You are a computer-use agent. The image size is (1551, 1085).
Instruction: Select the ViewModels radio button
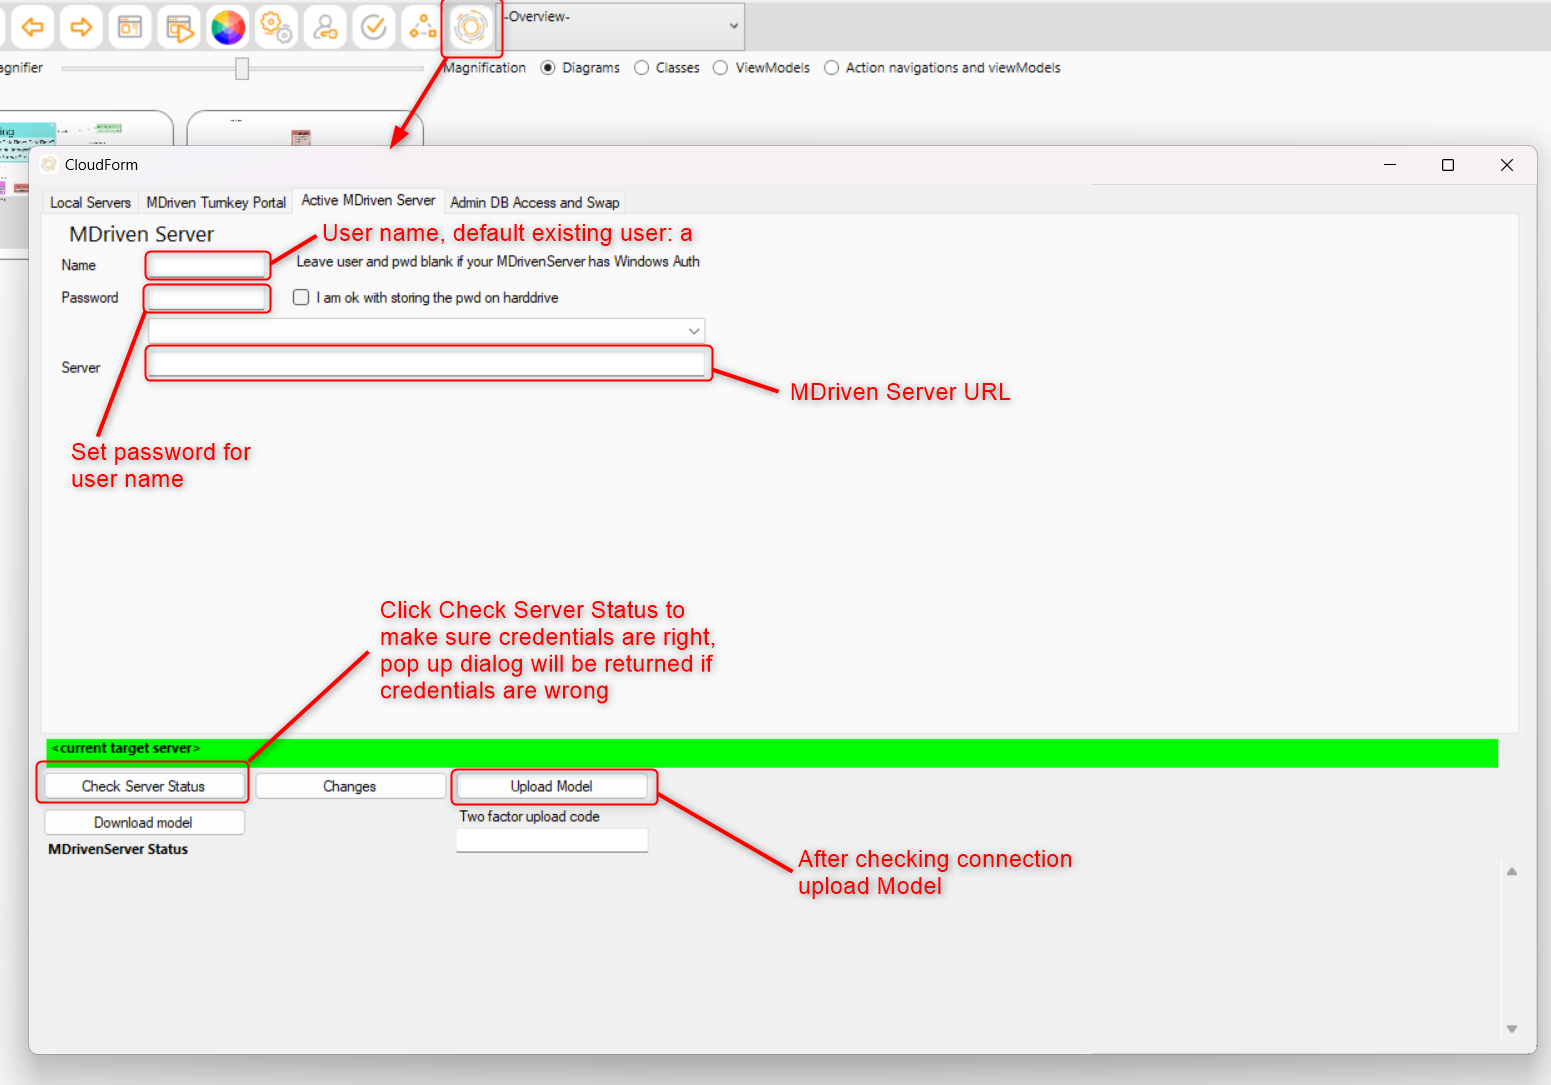click(x=721, y=68)
